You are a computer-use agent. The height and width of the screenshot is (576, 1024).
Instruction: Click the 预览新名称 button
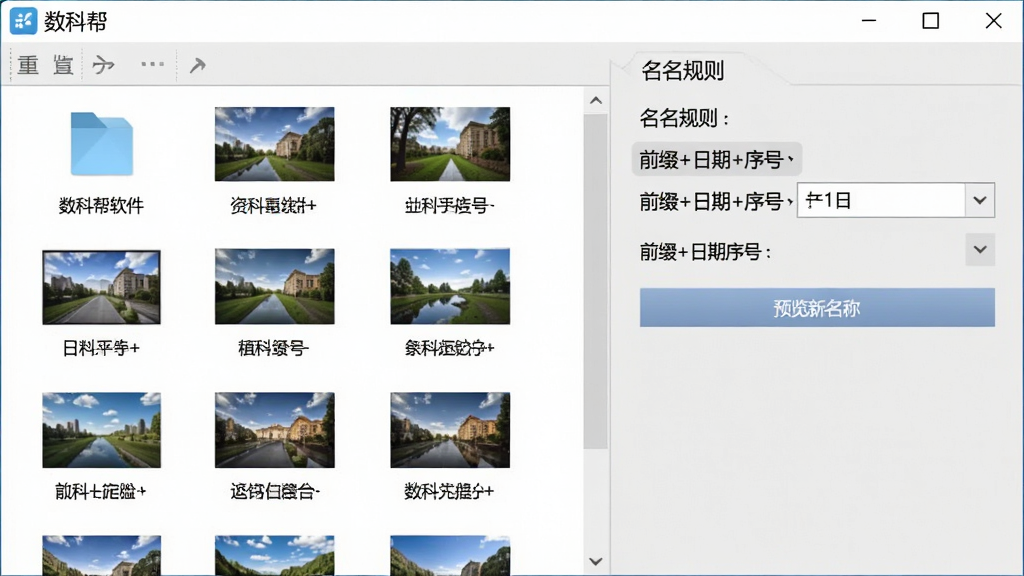click(817, 308)
